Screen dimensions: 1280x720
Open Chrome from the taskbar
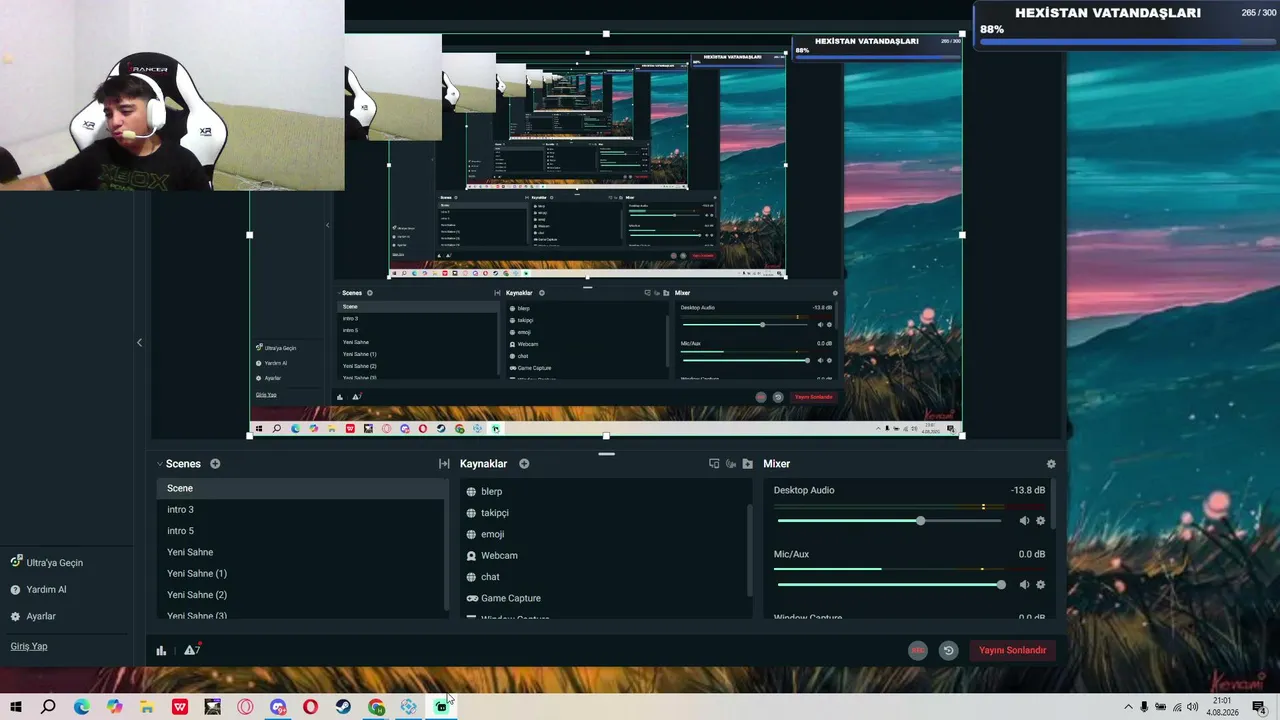click(376, 707)
